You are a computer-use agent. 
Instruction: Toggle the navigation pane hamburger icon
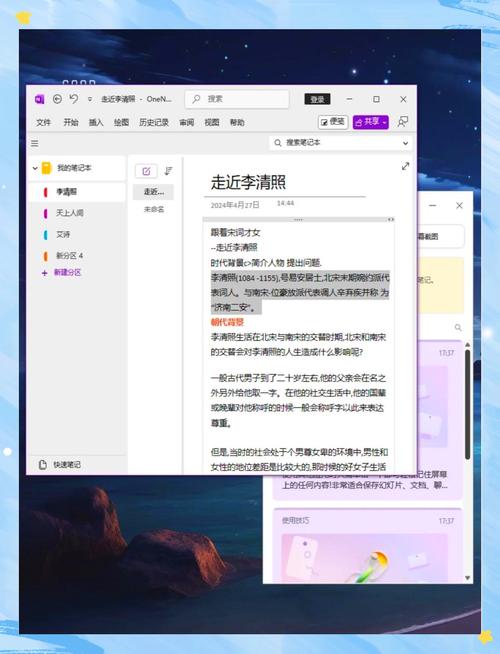(35, 143)
